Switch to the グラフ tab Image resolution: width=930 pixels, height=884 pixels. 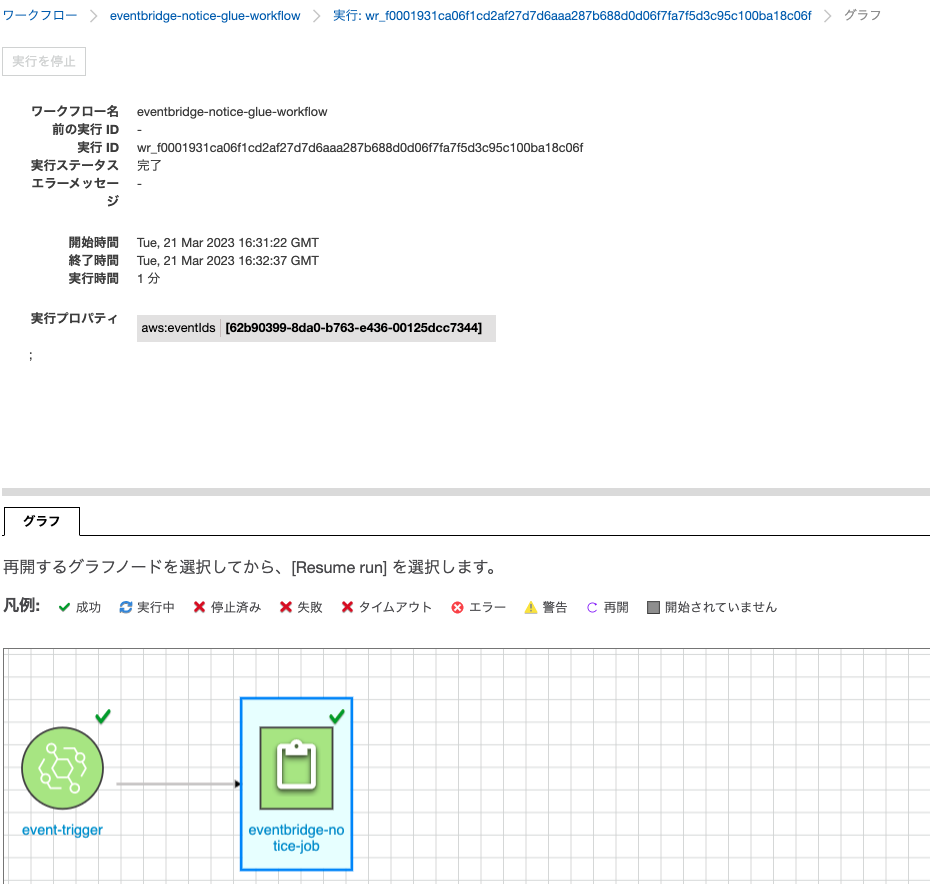click(x=42, y=521)
